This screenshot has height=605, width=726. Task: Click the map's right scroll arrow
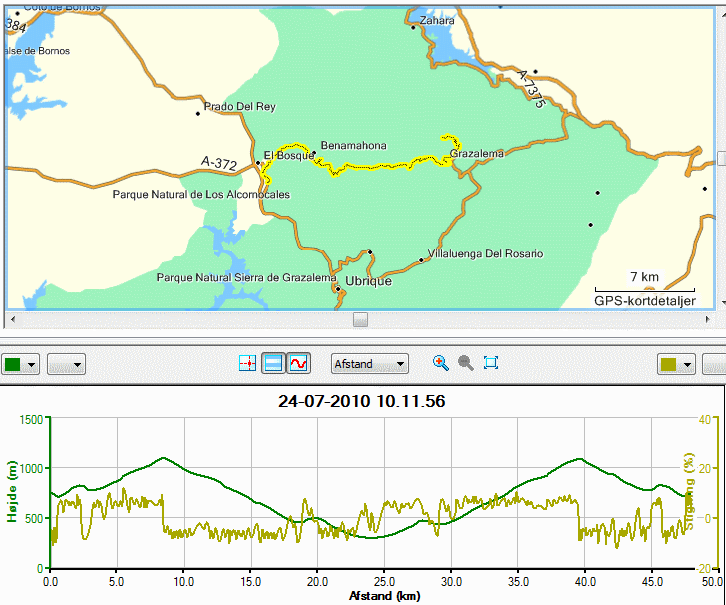pyautogui.click(x=707, y=319)
